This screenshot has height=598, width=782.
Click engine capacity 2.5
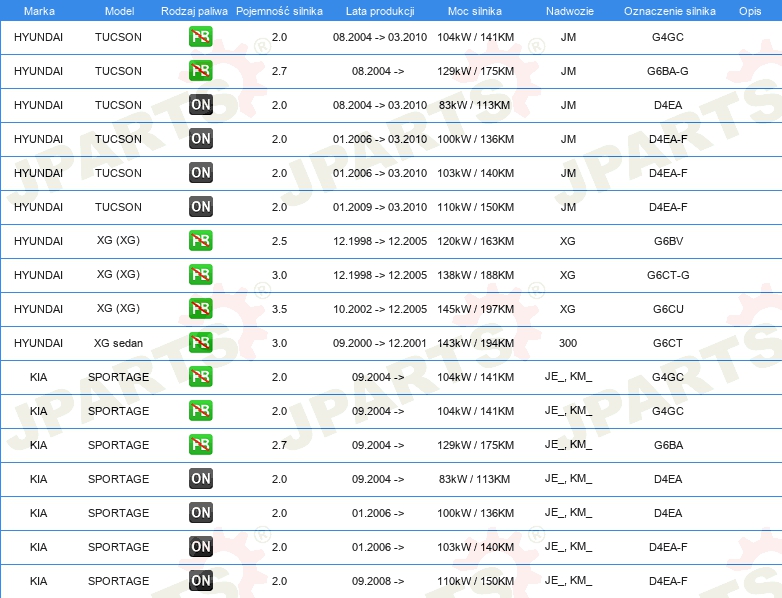click(279, 241)
